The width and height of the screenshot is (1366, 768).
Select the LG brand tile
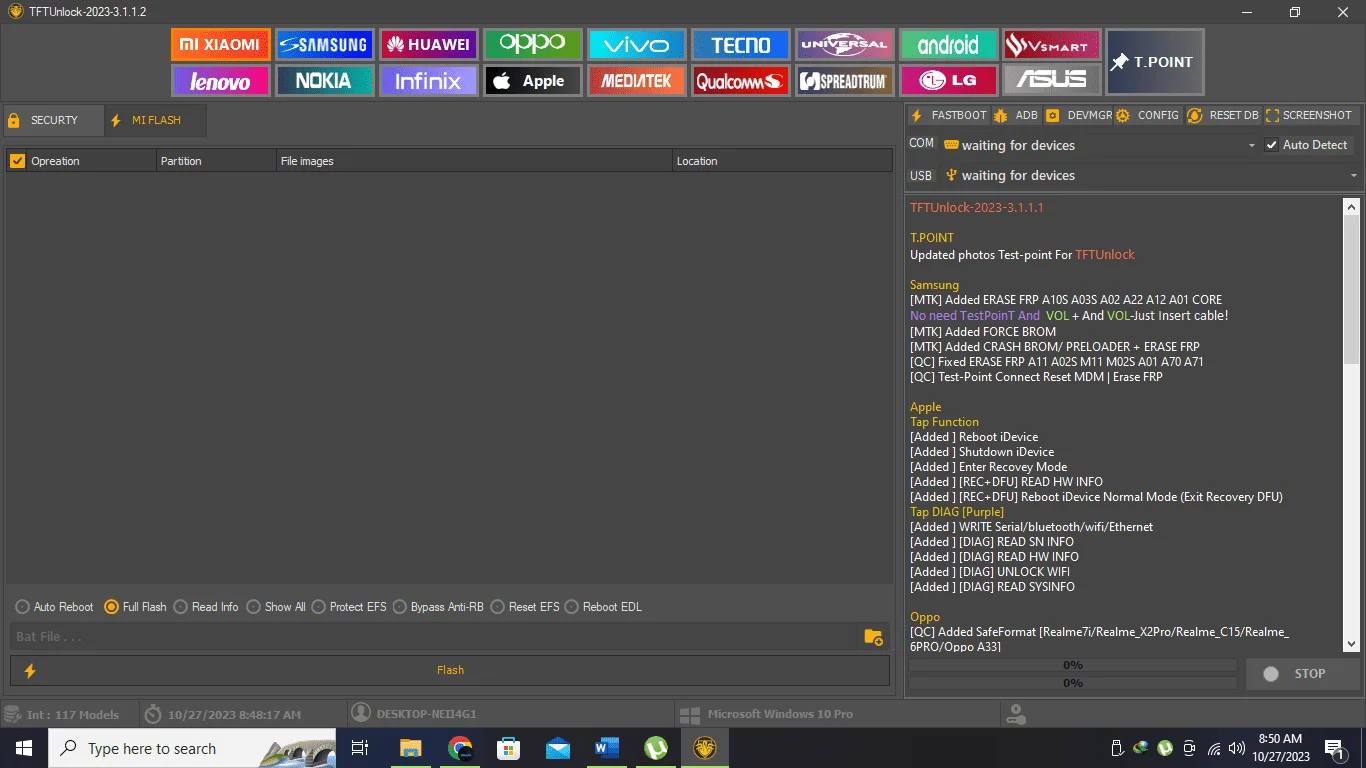coord(948,81)
